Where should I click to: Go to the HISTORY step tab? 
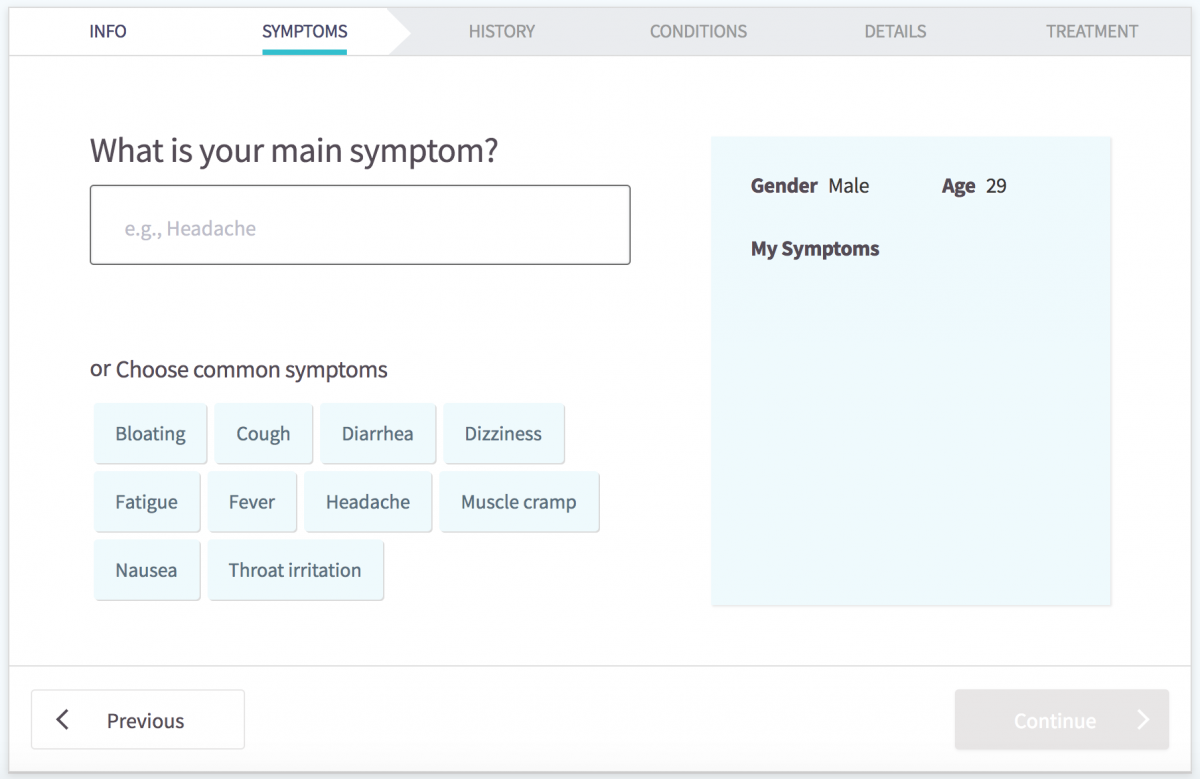[x=502, y=31]
